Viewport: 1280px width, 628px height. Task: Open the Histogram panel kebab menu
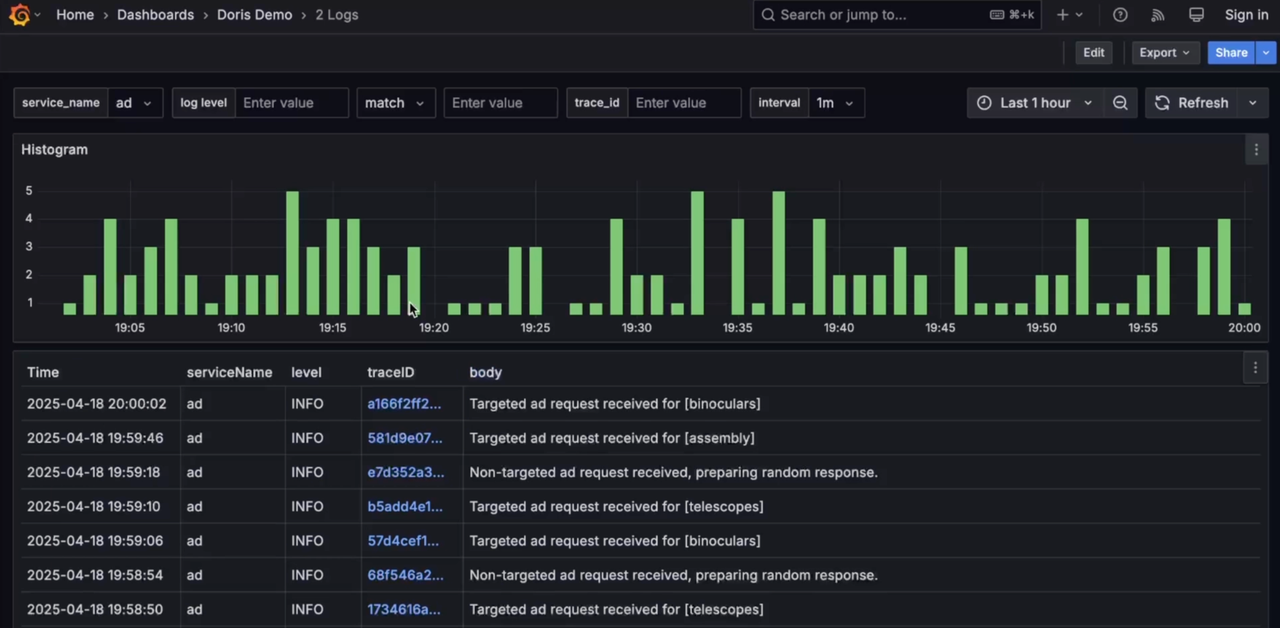point(1255,149)
